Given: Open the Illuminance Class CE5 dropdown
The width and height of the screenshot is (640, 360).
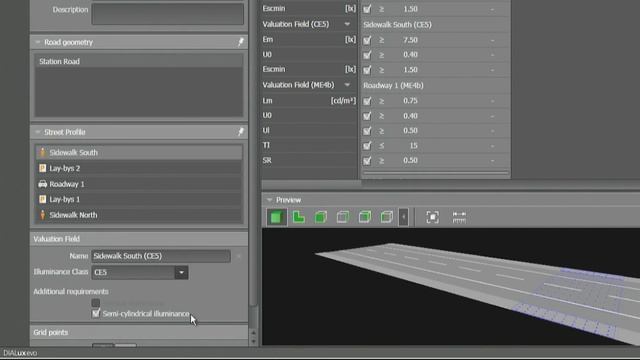Looking at the screenshot, I should click(181, 272).
